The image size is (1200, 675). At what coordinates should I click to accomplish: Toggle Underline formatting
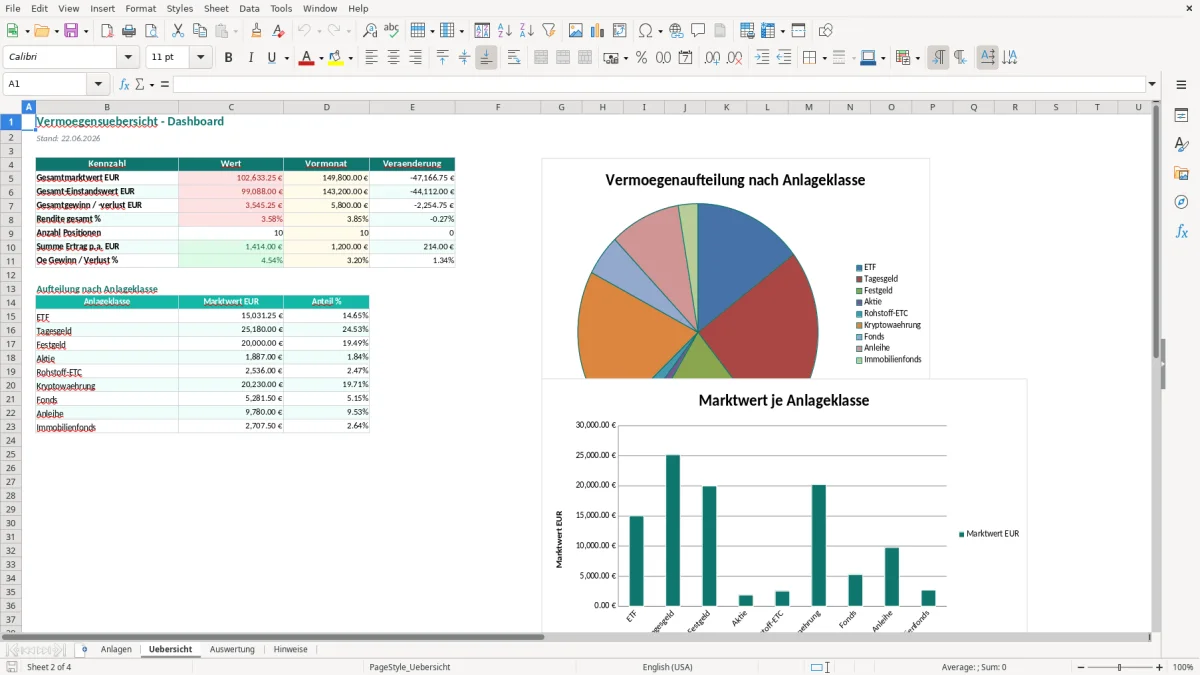(x=271, y=58)
